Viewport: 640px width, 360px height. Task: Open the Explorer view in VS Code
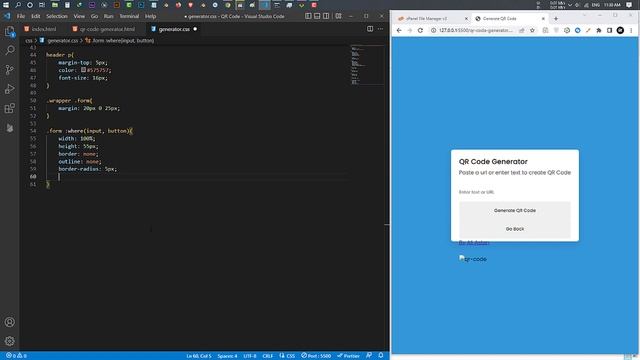(9, 31)
